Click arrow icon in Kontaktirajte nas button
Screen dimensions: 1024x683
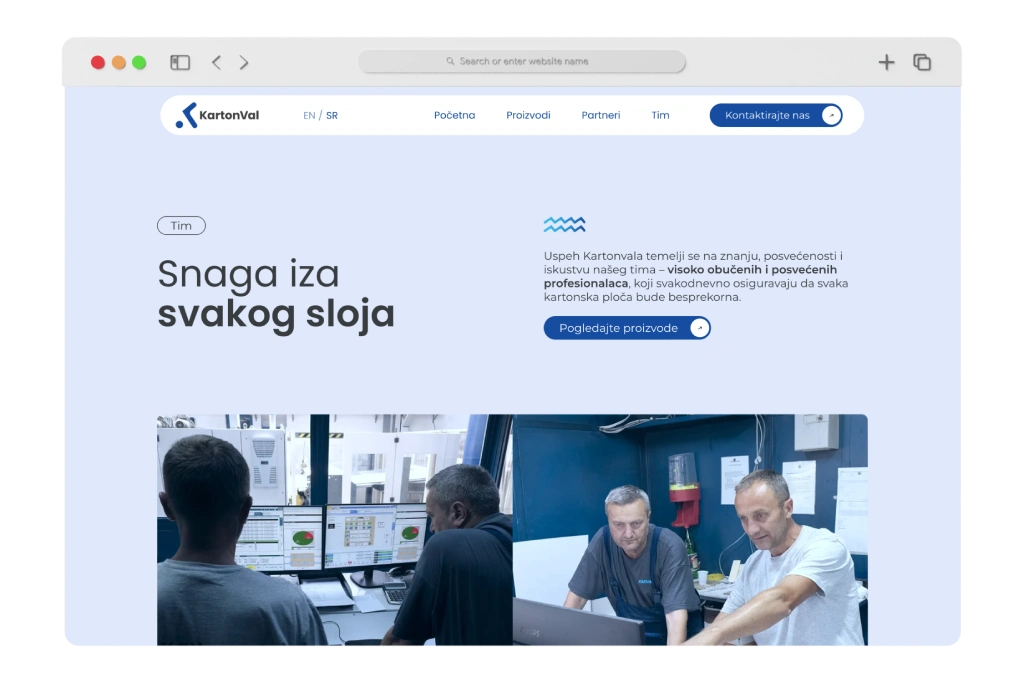point(830,115)
